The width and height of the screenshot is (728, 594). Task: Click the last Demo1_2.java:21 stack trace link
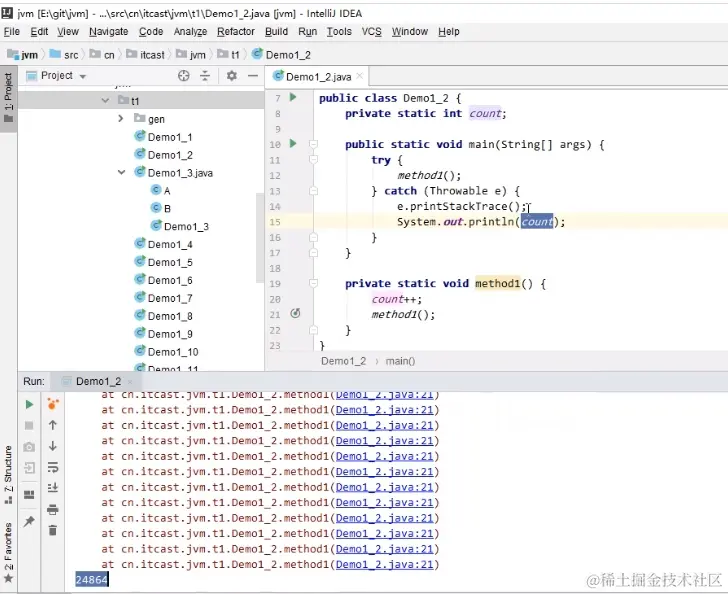pos(384,565)
